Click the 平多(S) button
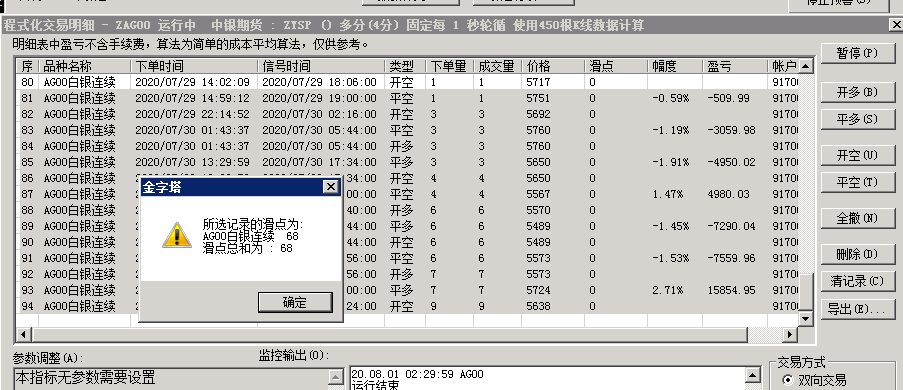Image resolution: width=903 pixels, height=390 pixels. [858, 119]
